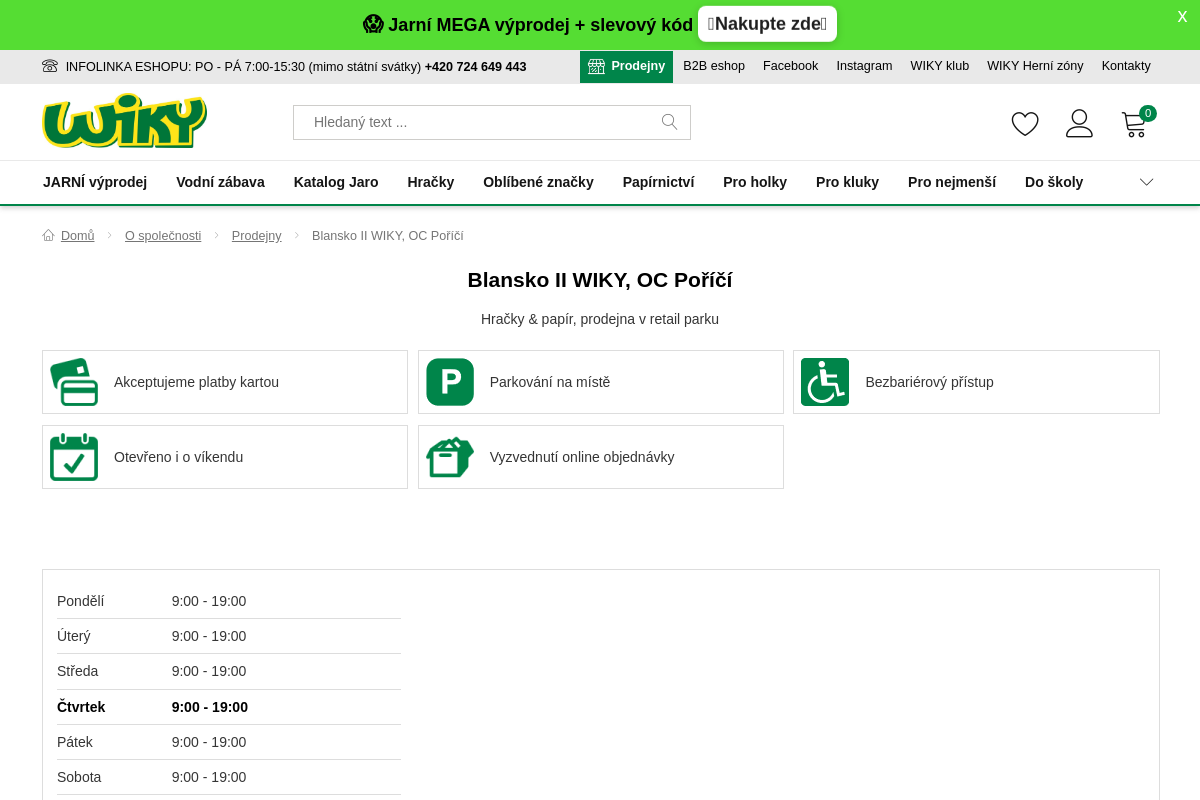Click the store icon in Prodejny button
The width and height of the screenshot is (1200, 800).
[x=596, y=66]
